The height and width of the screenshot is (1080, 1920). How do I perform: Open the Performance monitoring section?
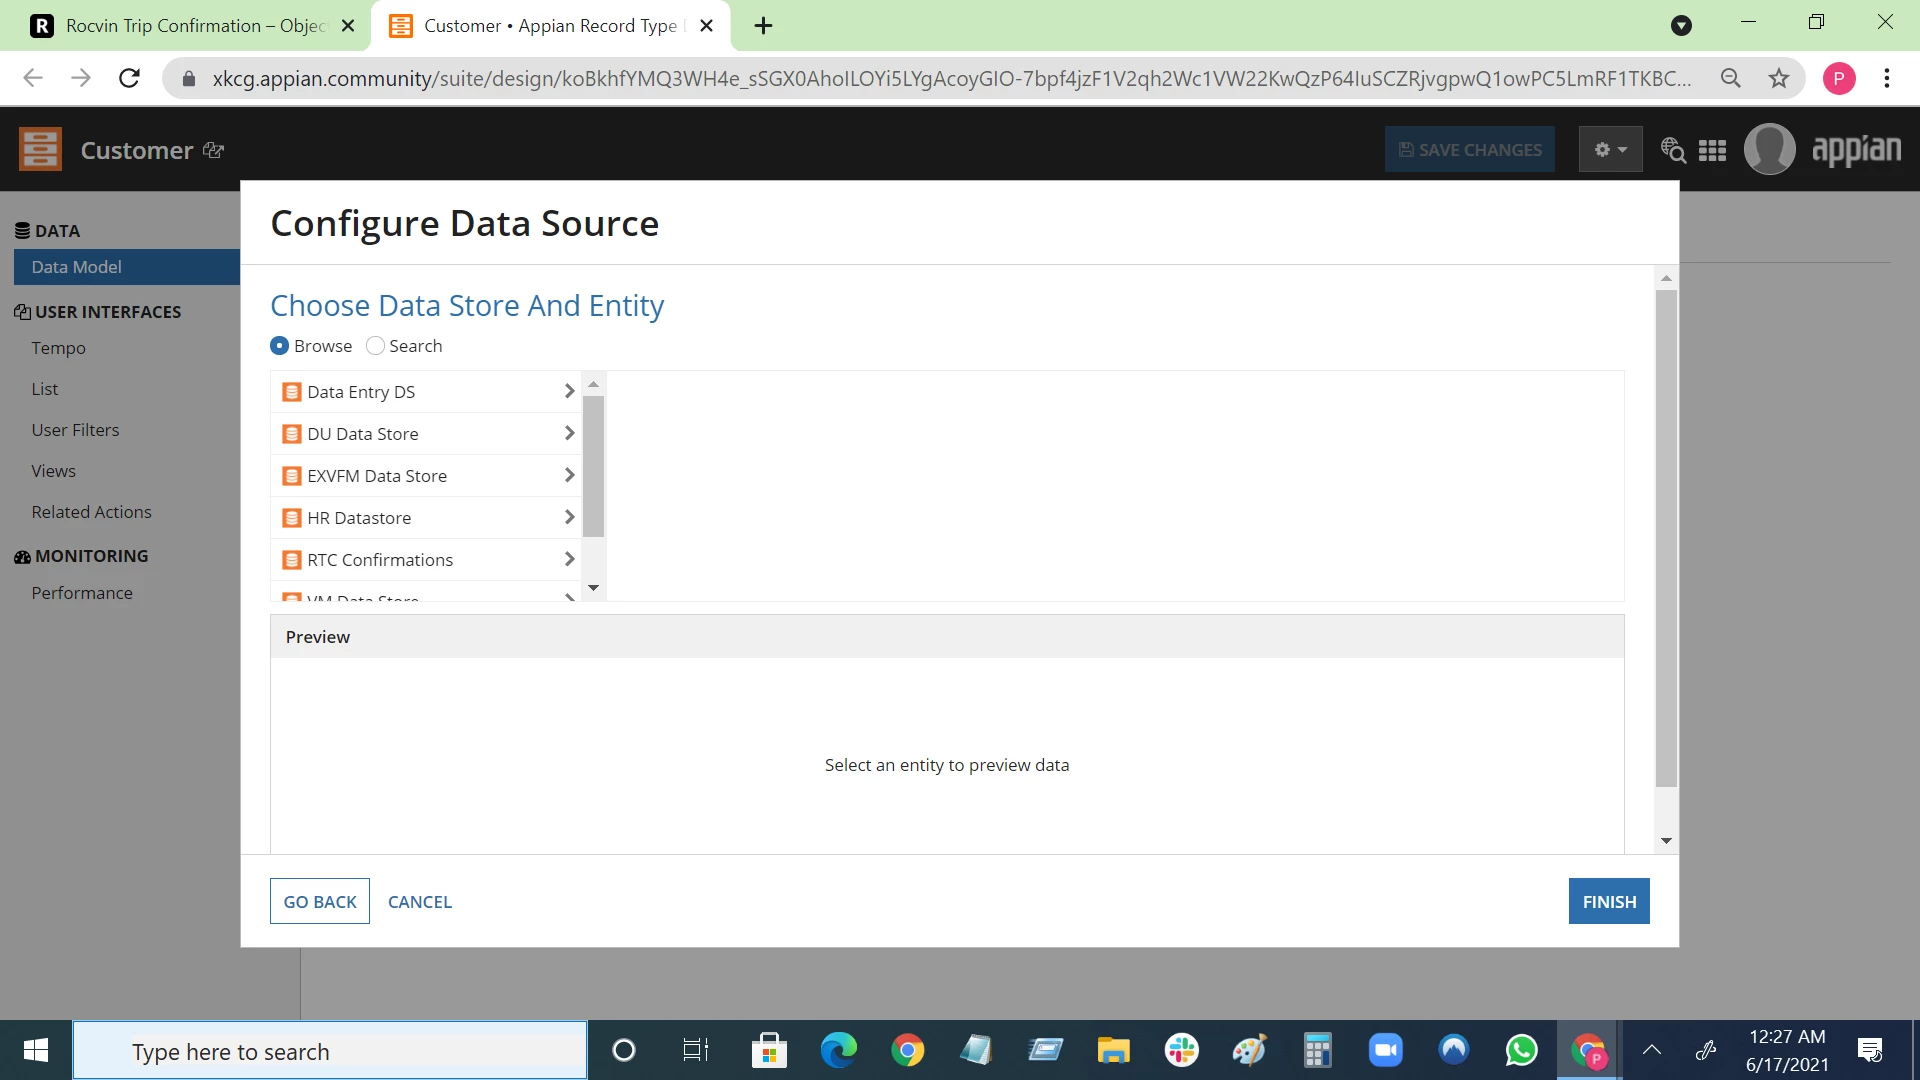[x=82, y=593]
